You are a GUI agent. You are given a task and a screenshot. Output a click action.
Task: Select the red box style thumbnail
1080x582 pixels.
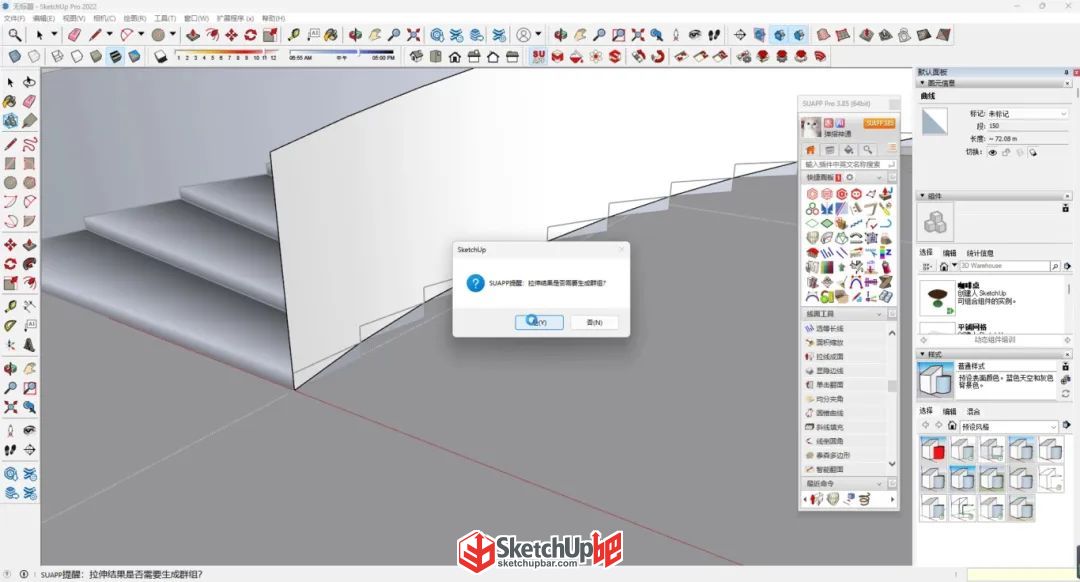(x=933, y=450)
